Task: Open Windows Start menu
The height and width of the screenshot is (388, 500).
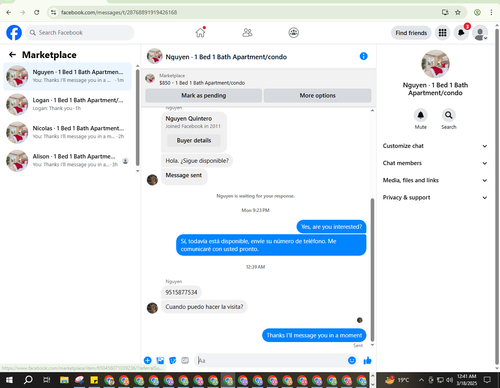Action: click(x=9, y=380)
